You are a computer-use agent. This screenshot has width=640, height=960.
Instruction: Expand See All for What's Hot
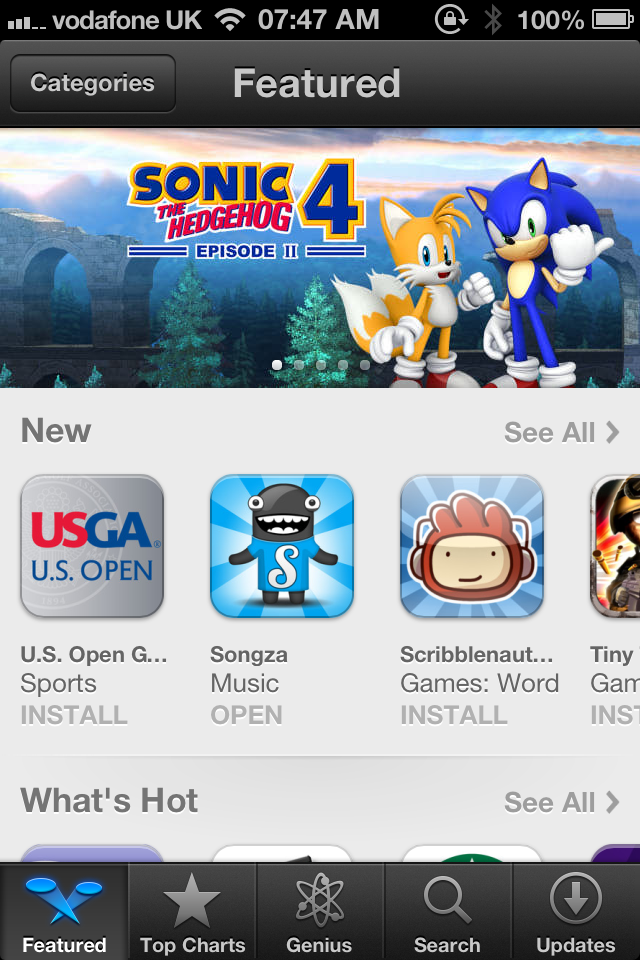(x=562, y=802)
